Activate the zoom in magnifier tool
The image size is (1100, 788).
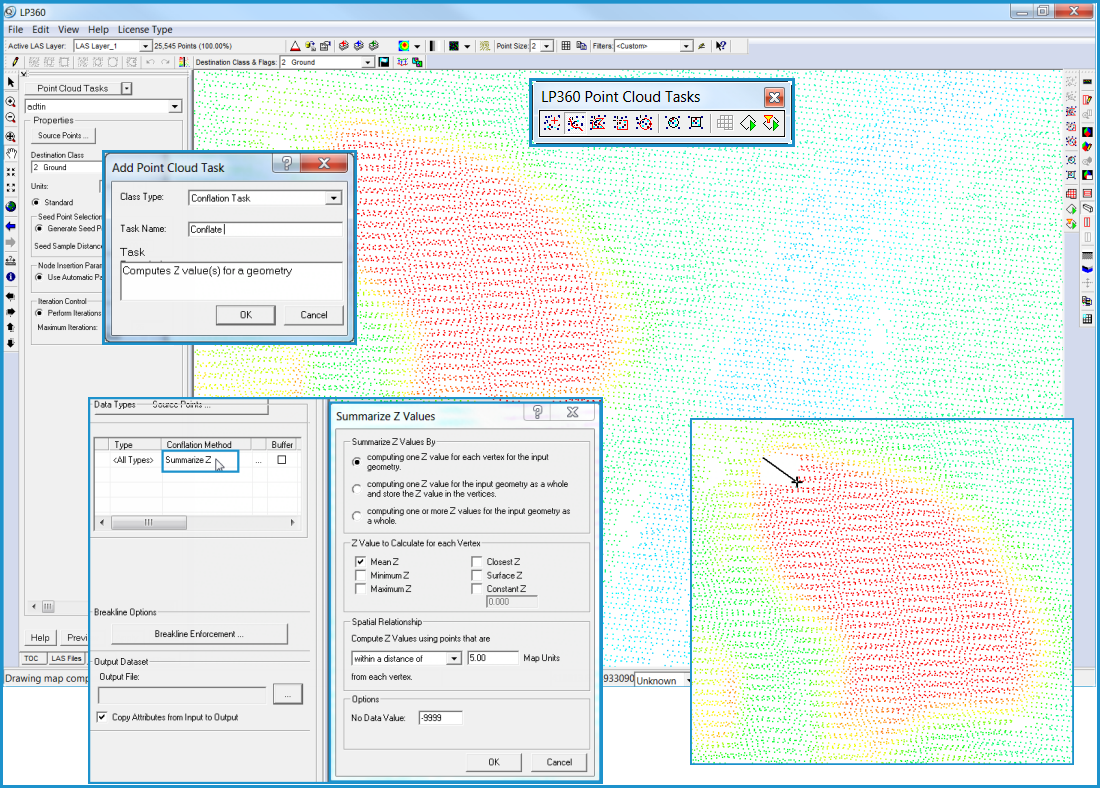(11, 102)
